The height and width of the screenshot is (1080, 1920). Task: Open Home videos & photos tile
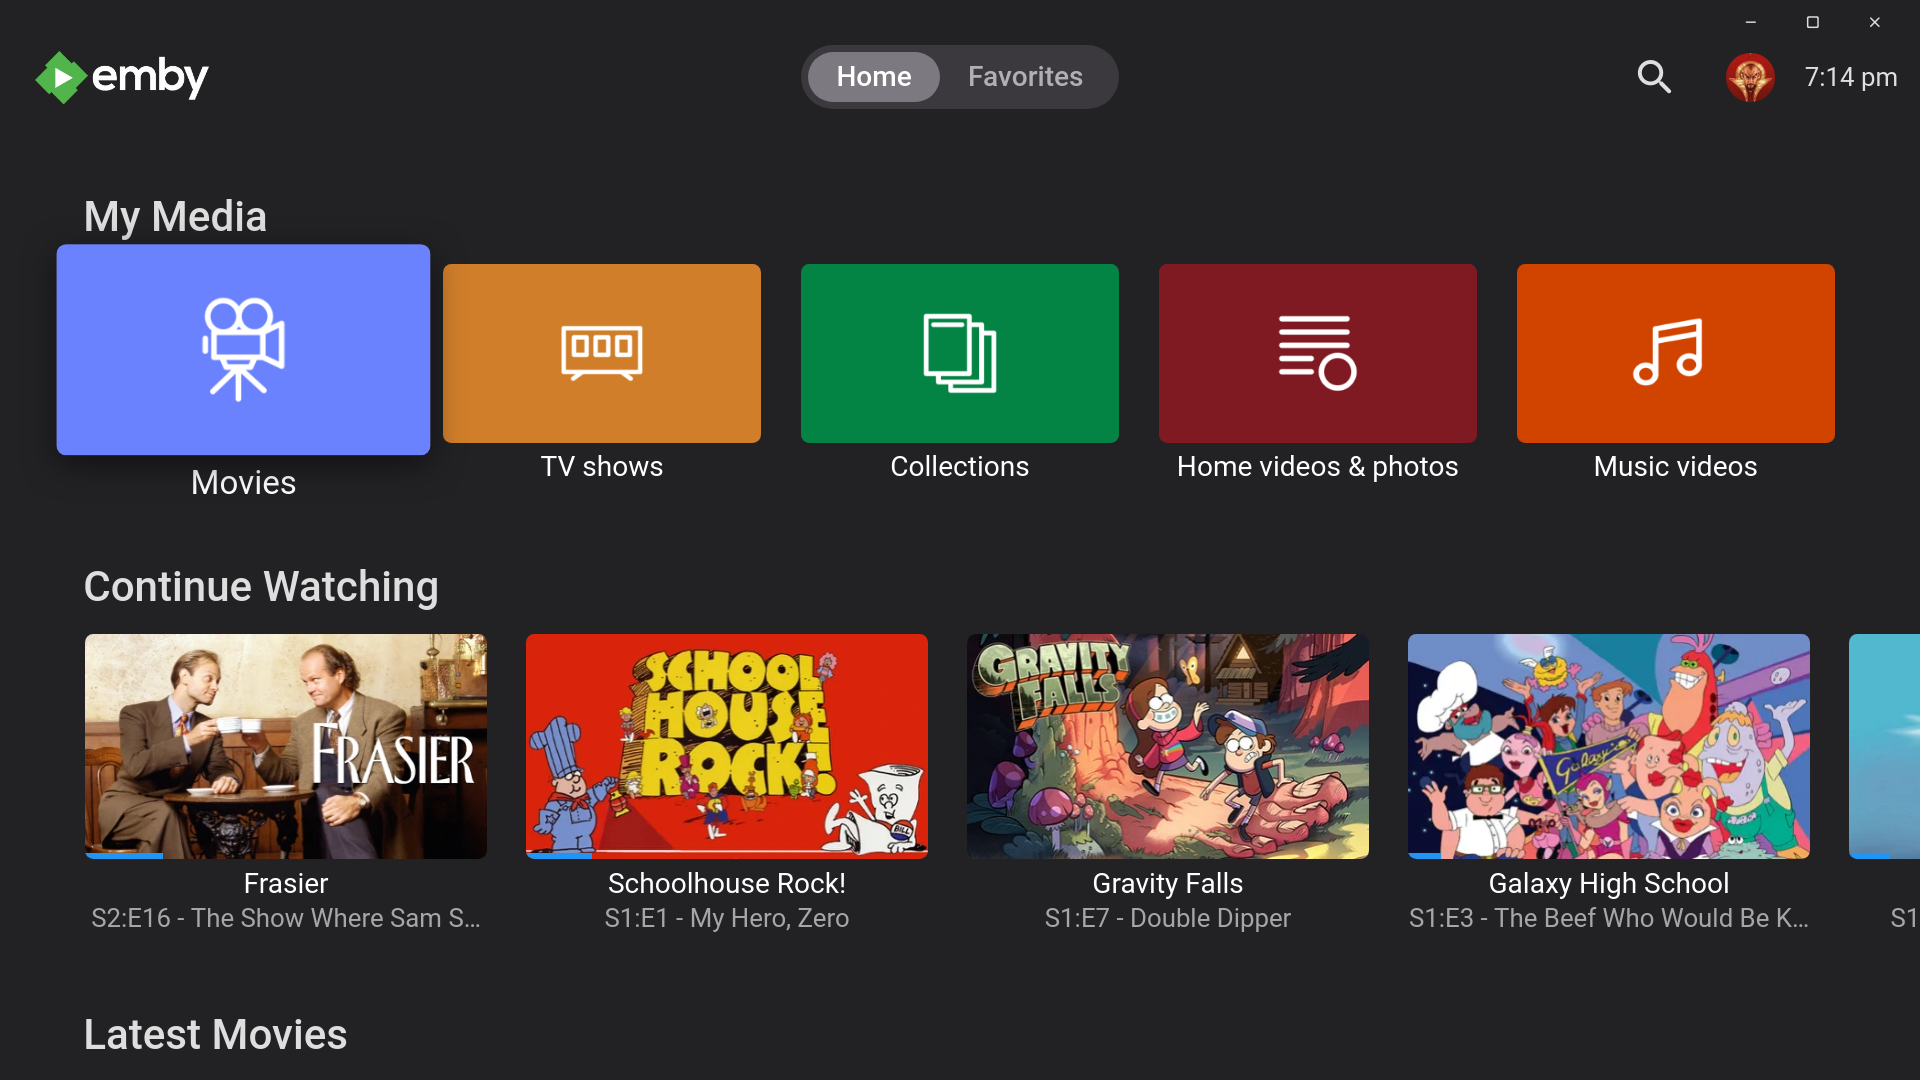pyautogui.click(x=1317, y=353)
